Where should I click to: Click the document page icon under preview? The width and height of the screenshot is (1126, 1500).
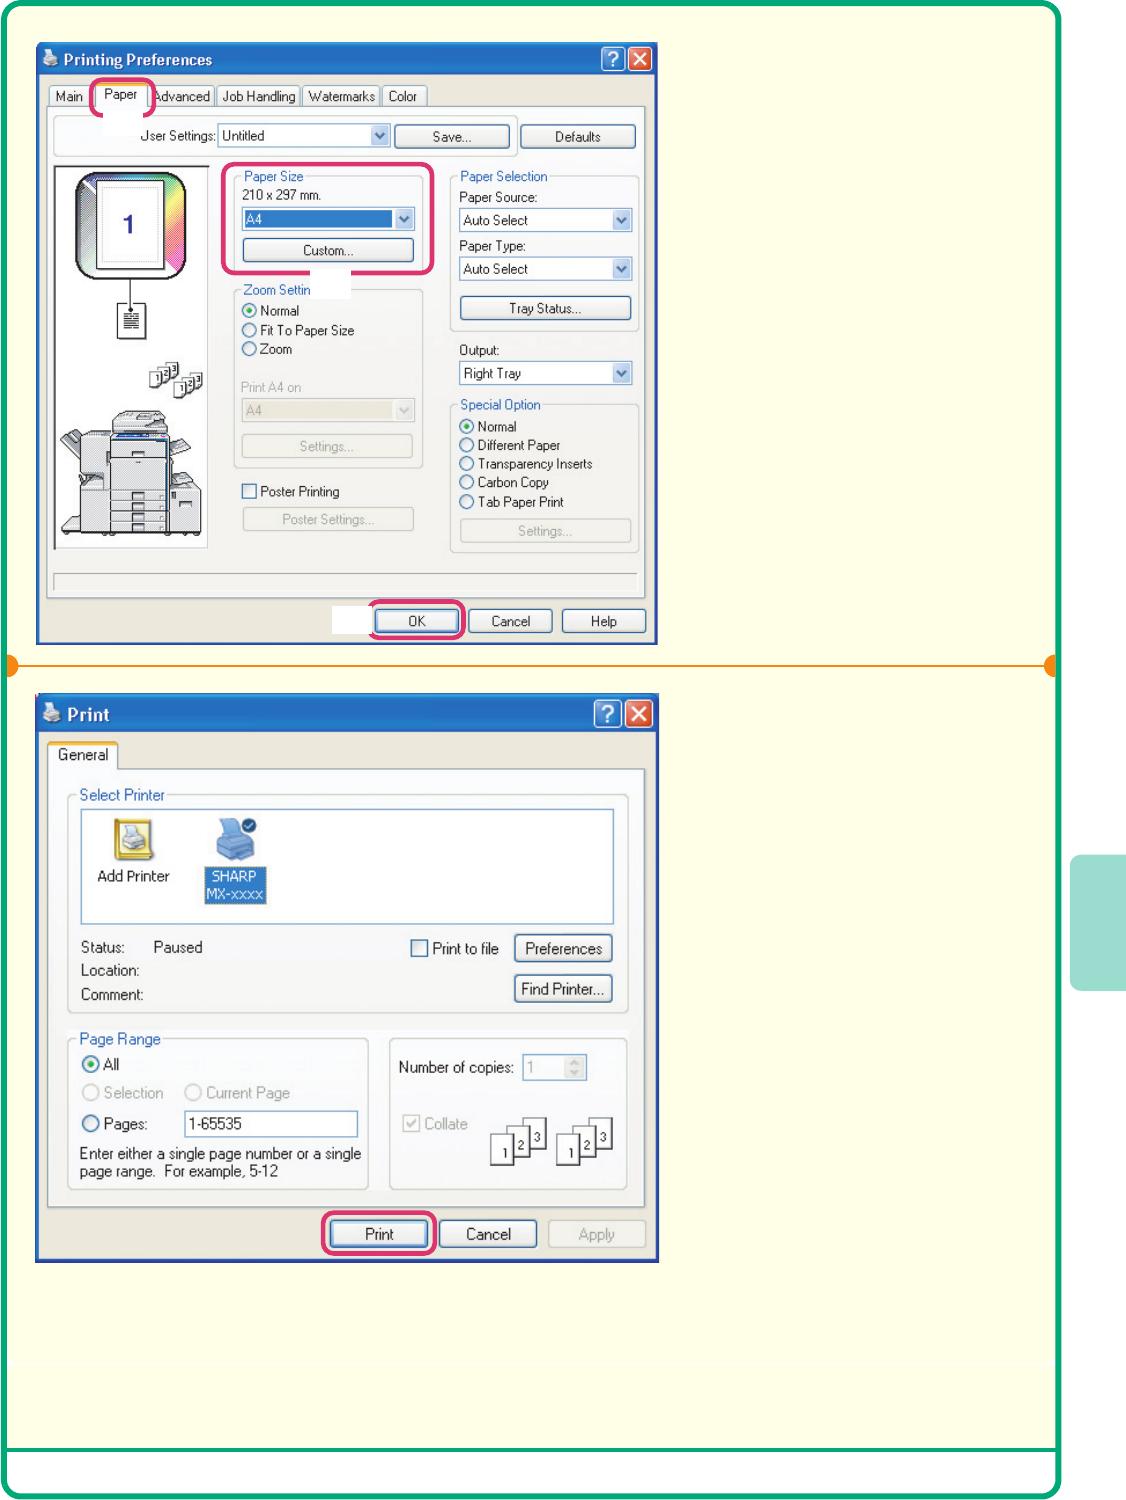pos(131,321)
